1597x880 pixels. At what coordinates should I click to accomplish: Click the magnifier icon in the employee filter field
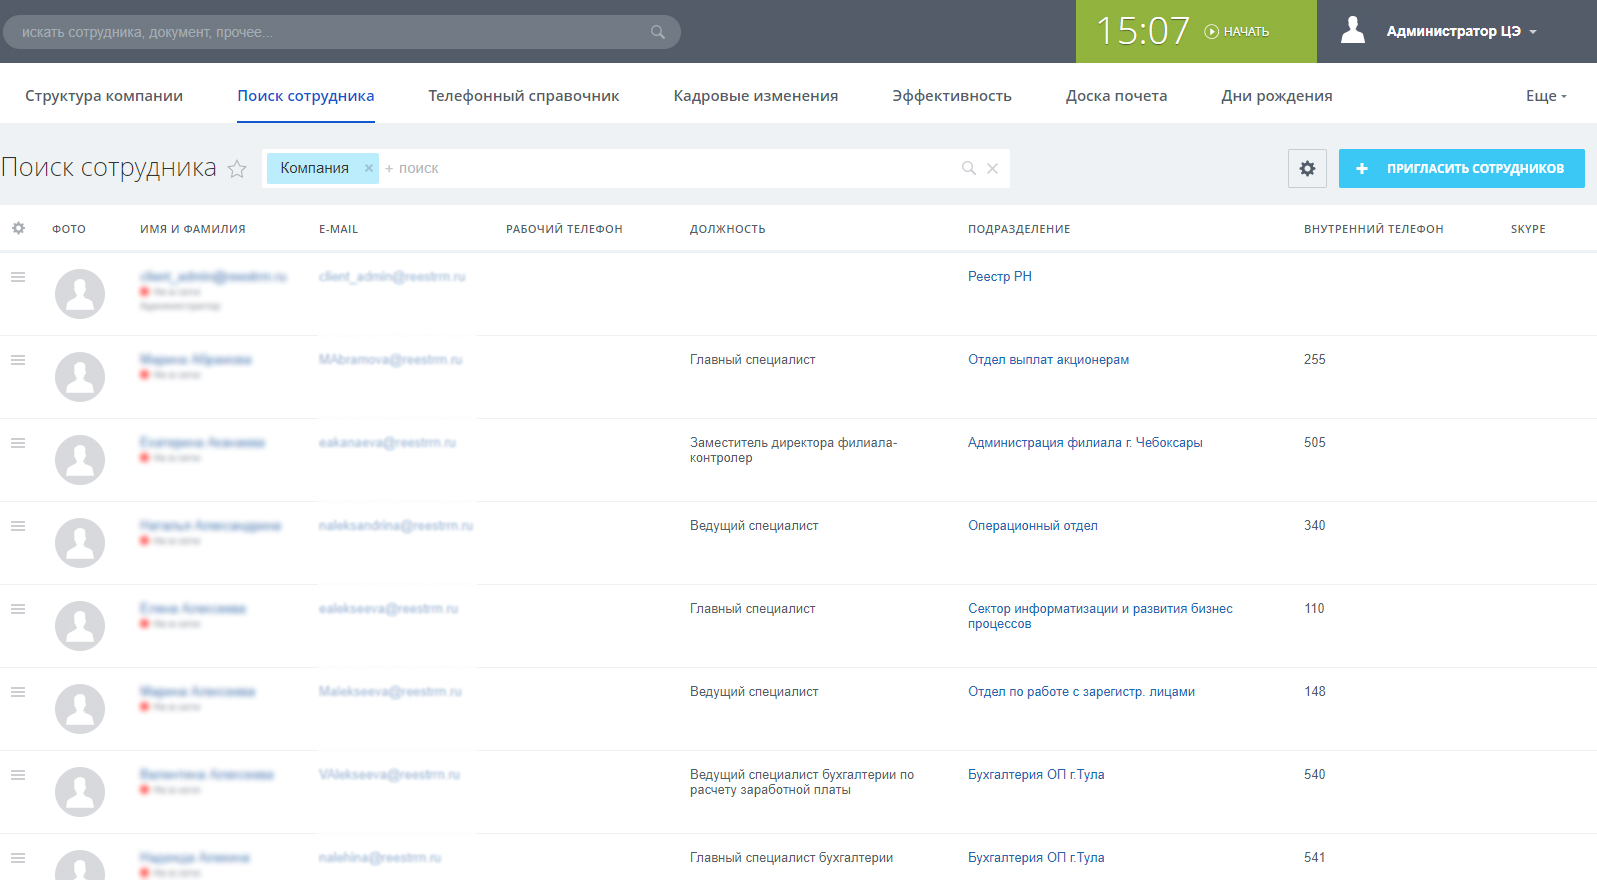click(x=968, y=168)
